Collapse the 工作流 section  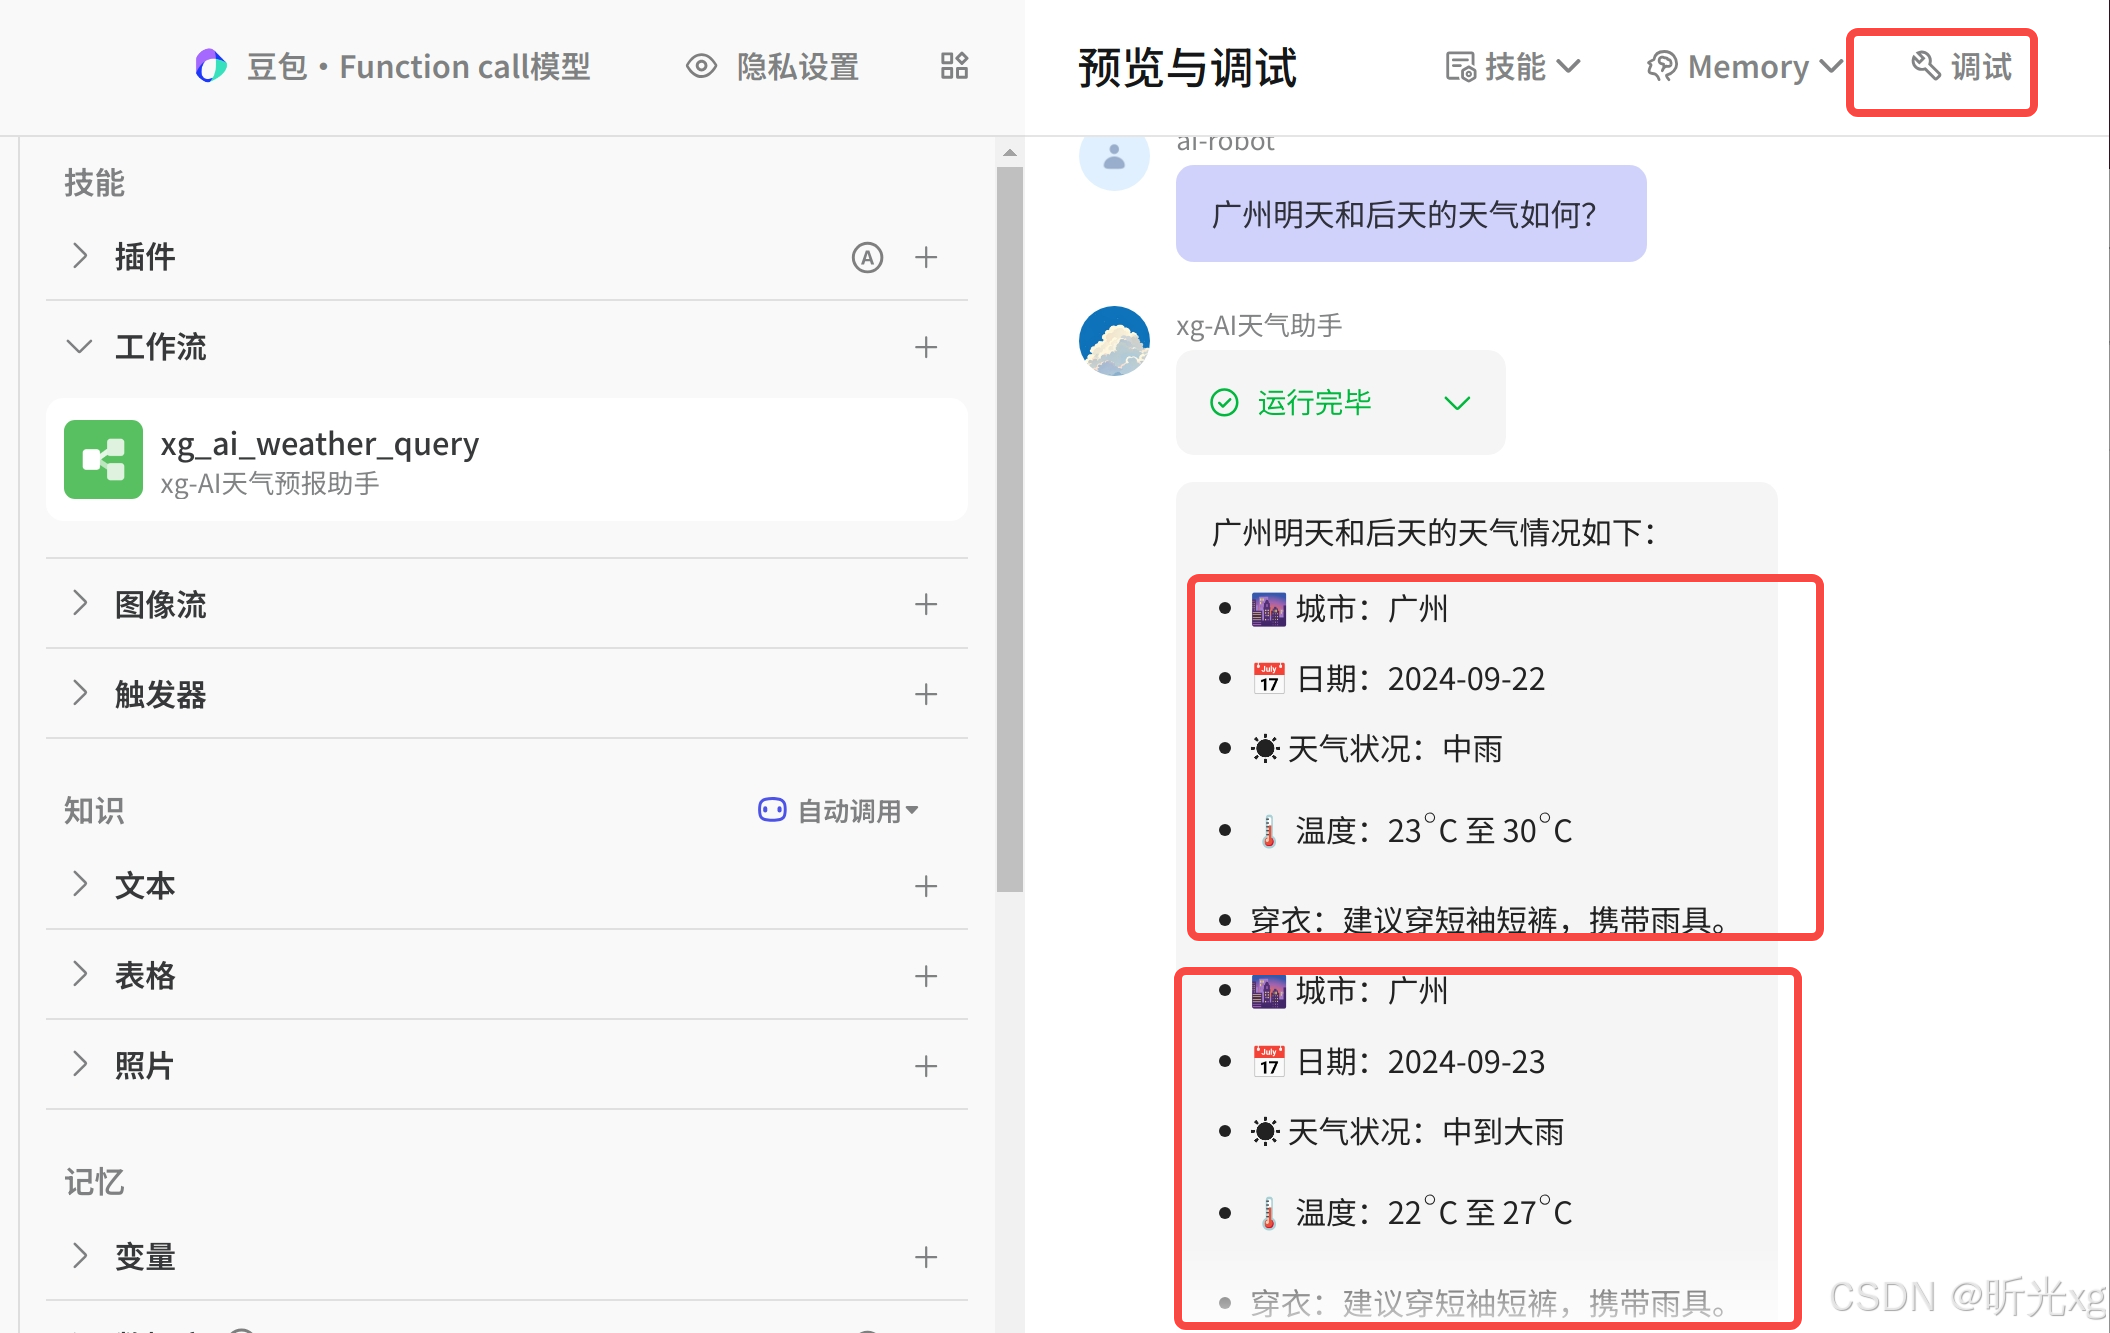point(79,348)
